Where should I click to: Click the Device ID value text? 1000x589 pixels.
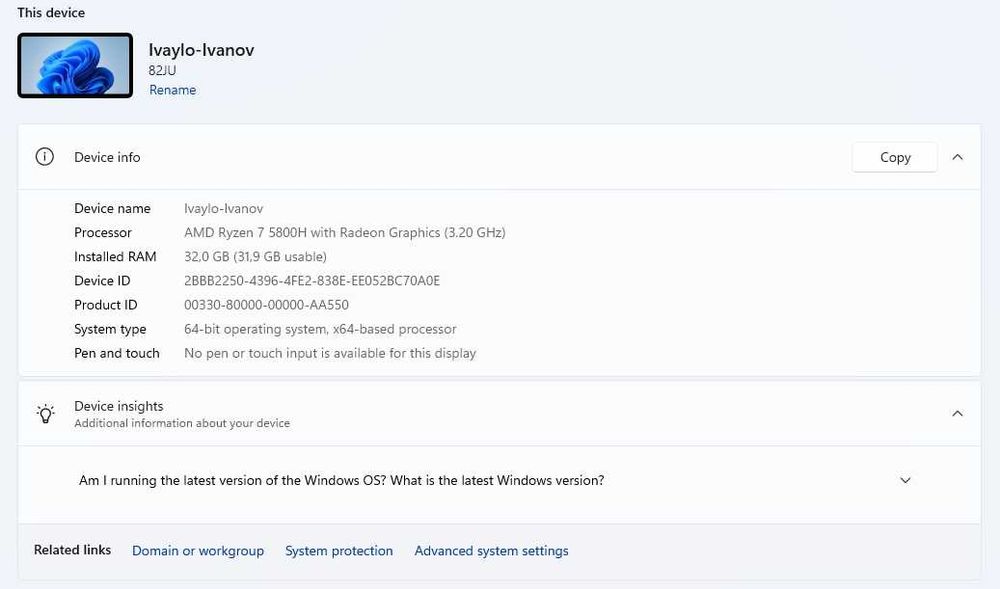point(312,281)
